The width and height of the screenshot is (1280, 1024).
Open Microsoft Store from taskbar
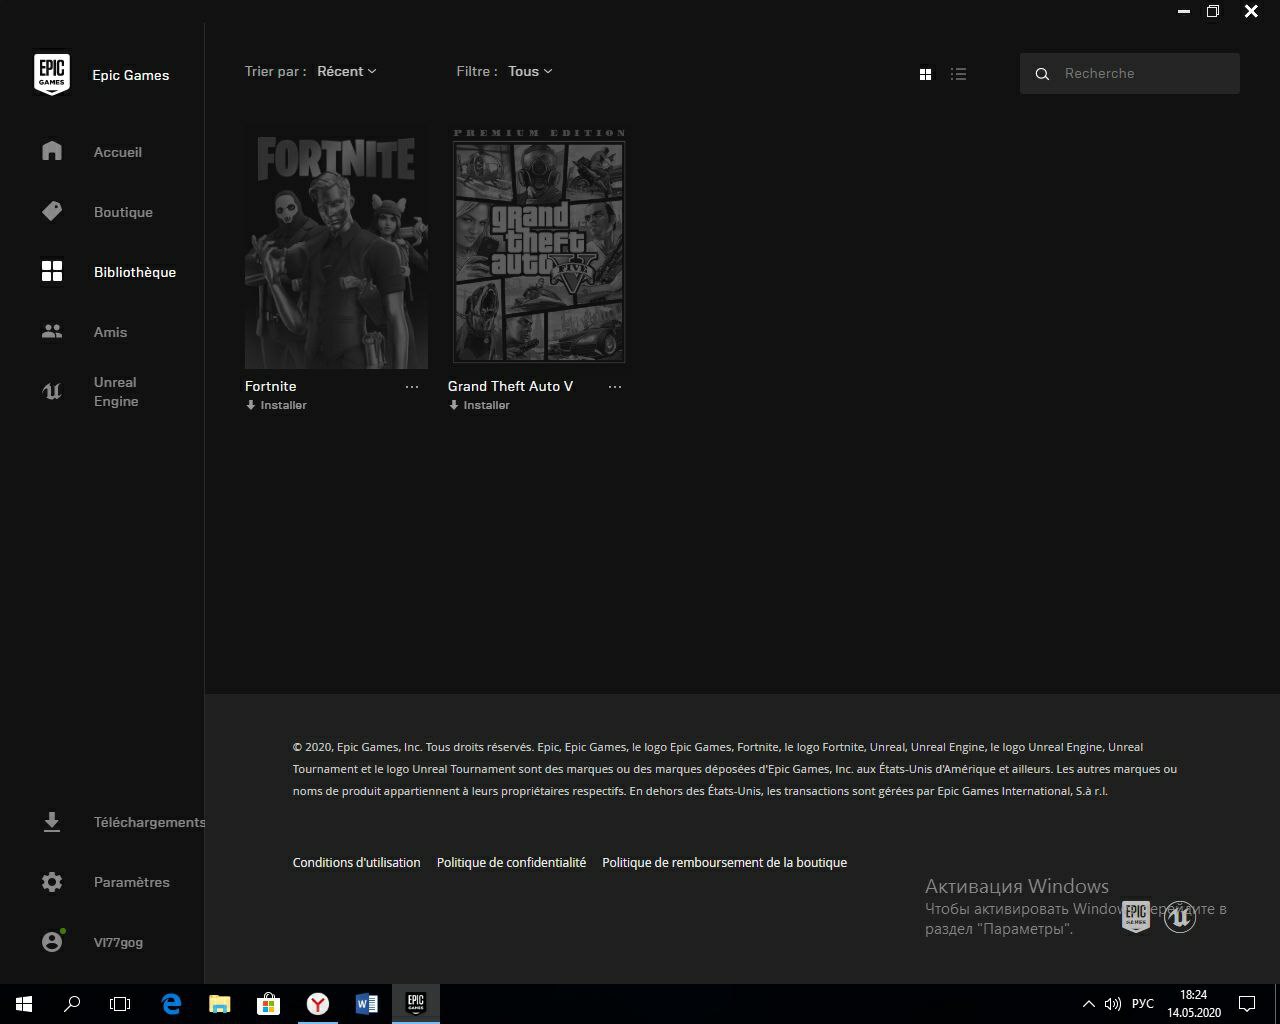(268, 1003)
